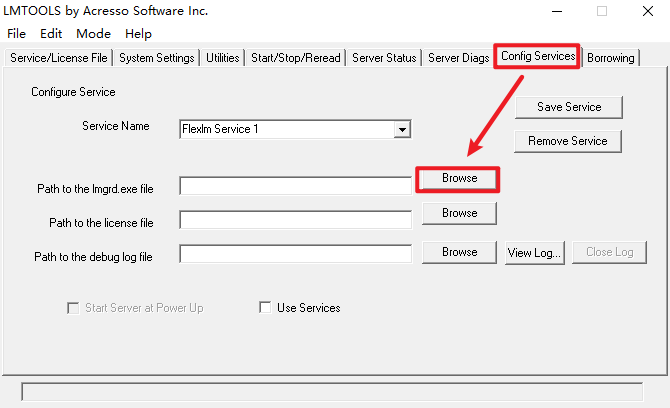Close the LMTOOLS window

(x=646, y=11)
